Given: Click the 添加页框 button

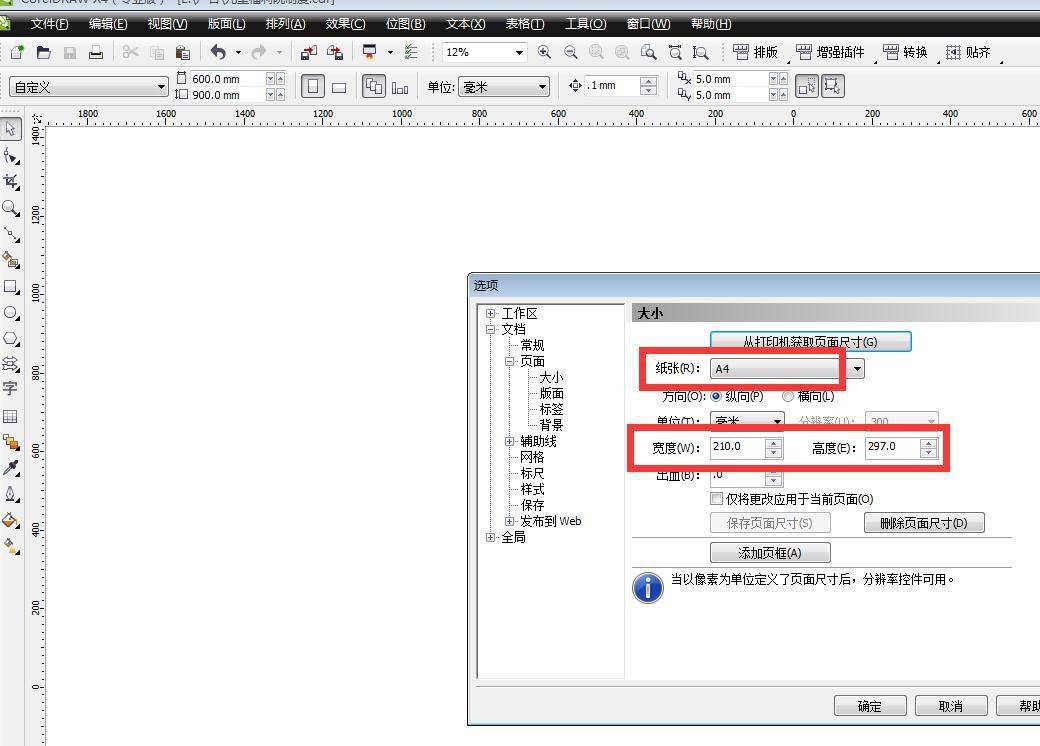Looking at the screenshot, I should (769, 553).
